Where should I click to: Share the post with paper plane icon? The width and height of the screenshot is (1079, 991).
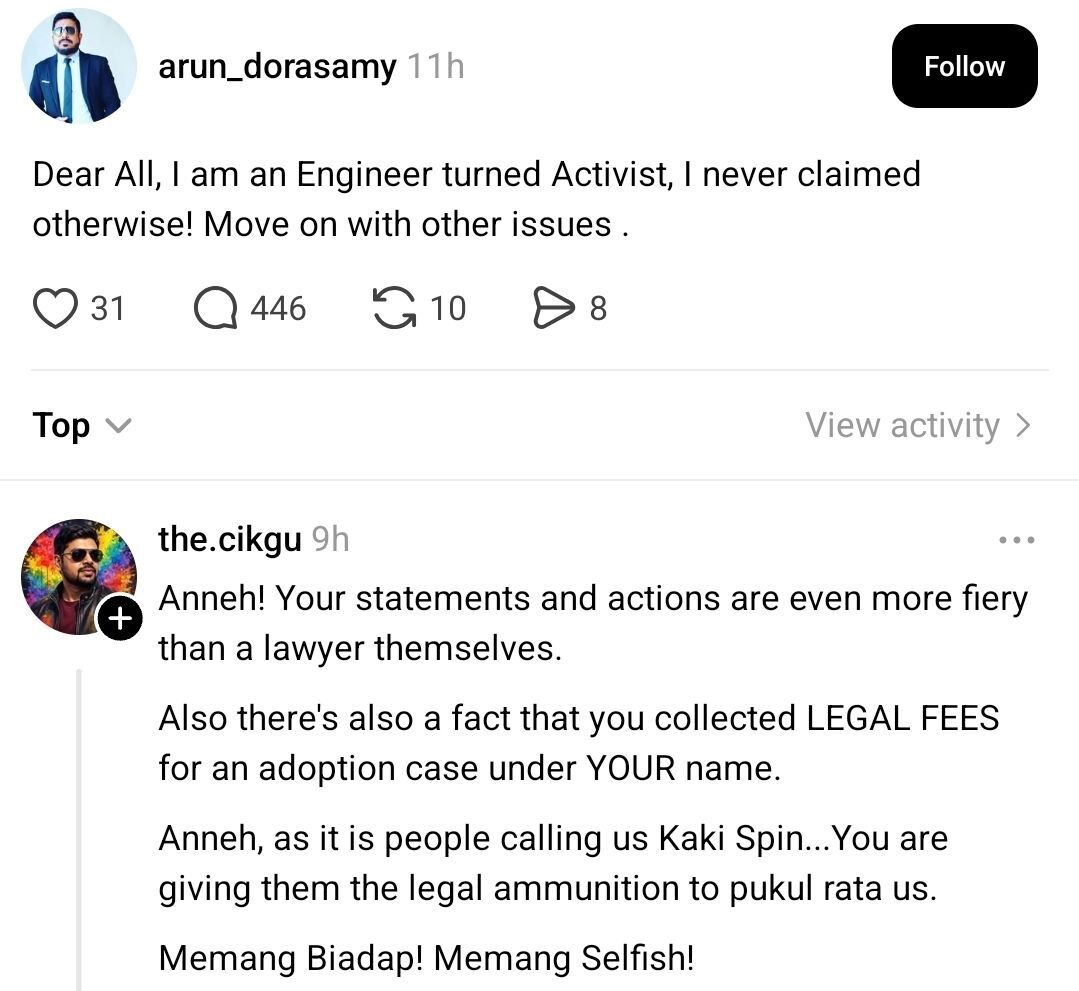point(551,309)
